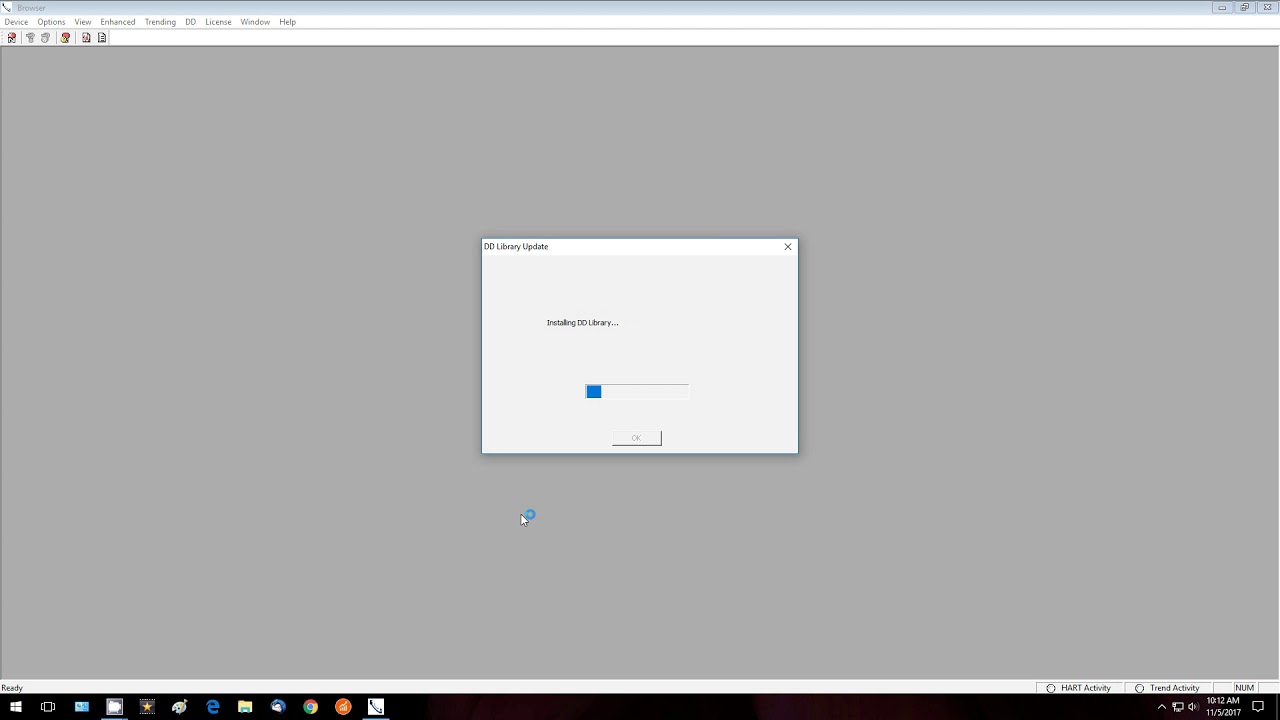The height and width of the screenshot is (720, 1280).
Task: Click the second toolbar icon after separator
Action: tap(30, 38)
